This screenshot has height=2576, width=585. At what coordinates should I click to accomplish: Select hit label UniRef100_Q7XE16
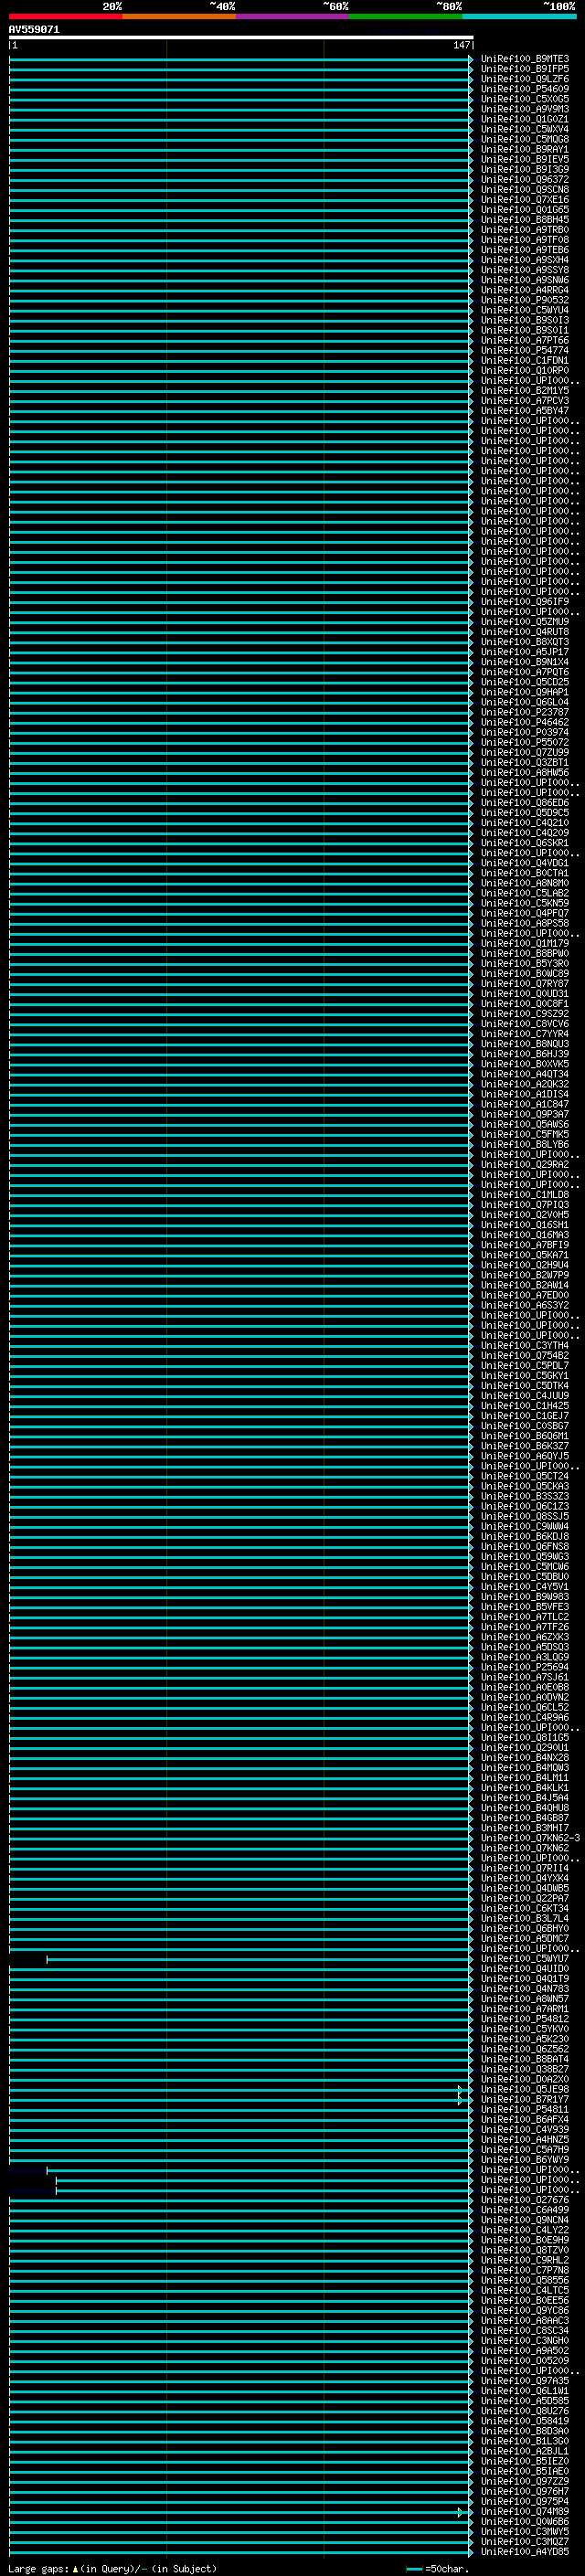click(525, 200)
